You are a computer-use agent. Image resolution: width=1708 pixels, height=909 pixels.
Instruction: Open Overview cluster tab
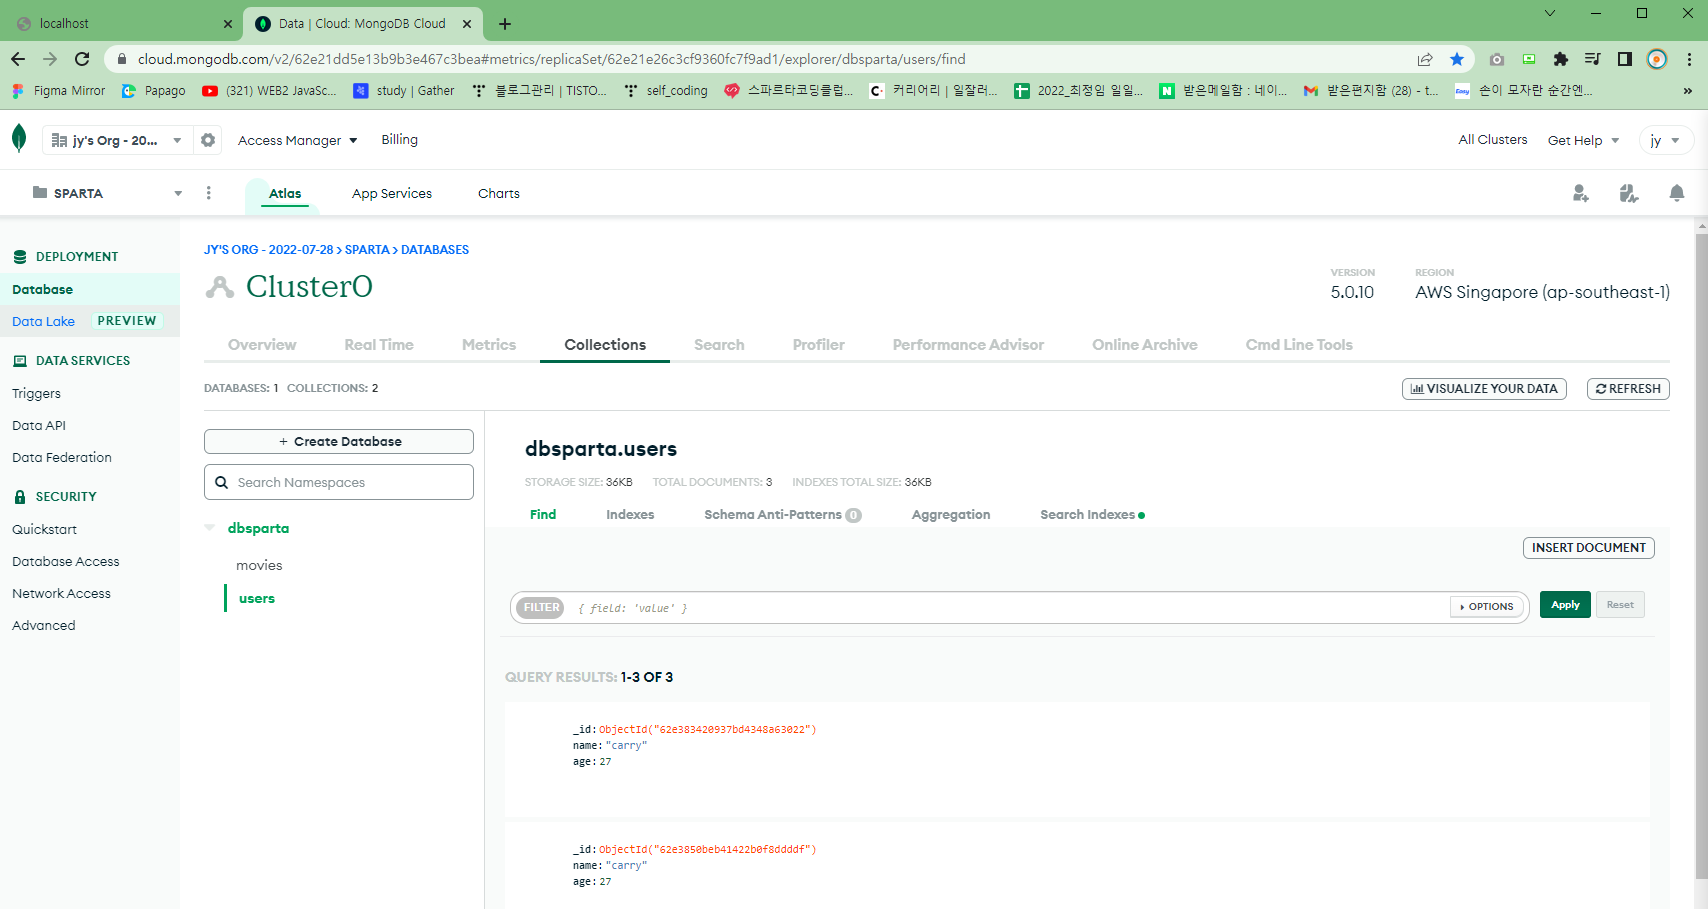coord(262,345)
